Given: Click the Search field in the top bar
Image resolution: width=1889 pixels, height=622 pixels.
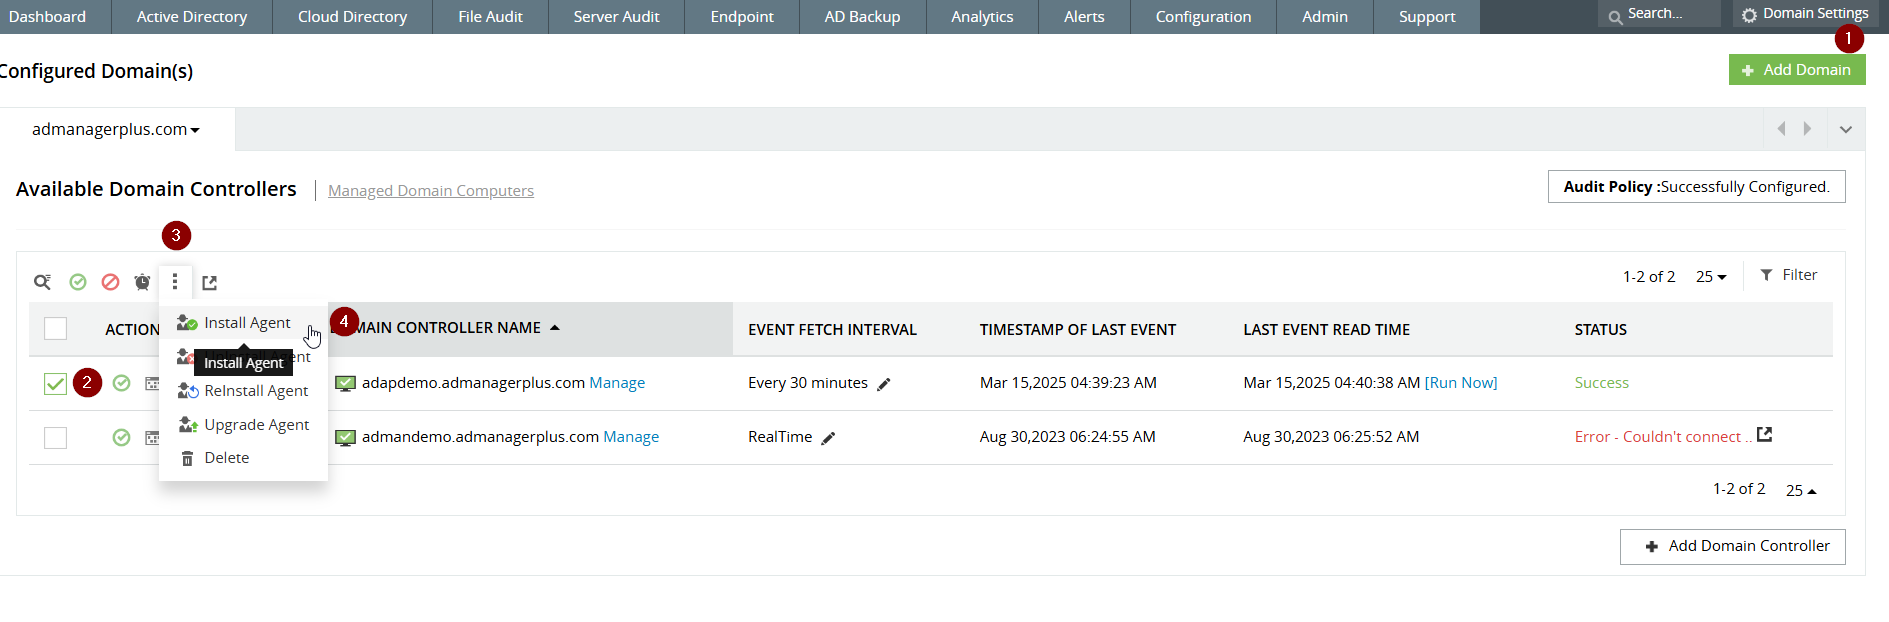Looking at the screenshot, I should [1665, 14].
